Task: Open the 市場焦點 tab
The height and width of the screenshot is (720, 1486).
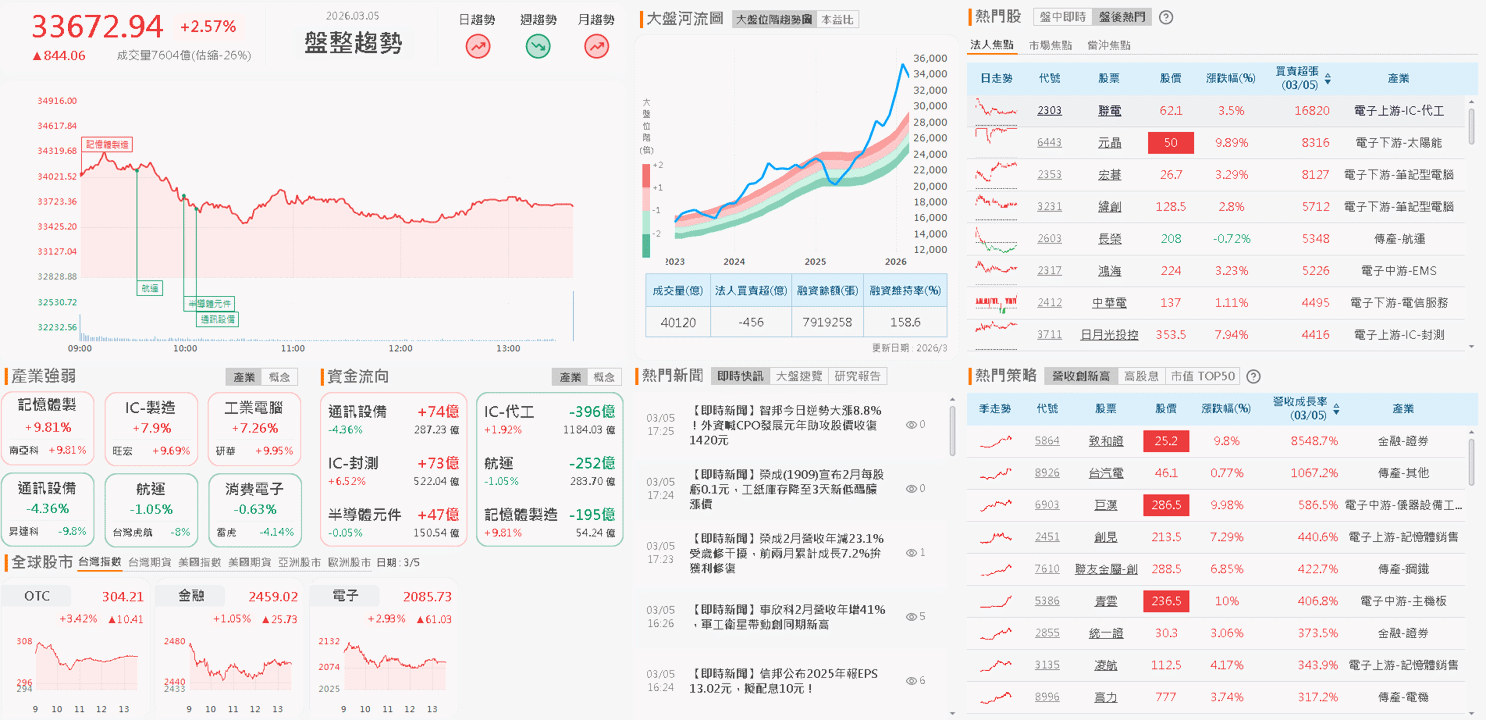Action: pyautogui.click(x=1050, y=45)
